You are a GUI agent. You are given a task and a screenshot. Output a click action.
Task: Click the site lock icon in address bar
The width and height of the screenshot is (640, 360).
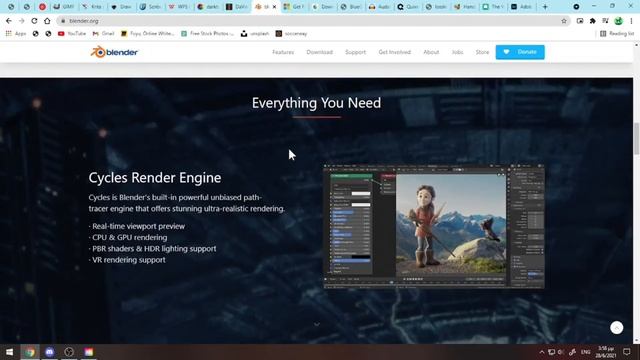pos(63,21)
